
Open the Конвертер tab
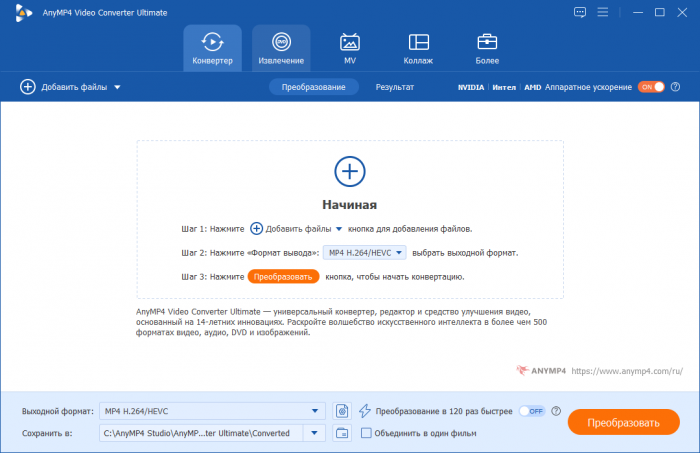212,48
